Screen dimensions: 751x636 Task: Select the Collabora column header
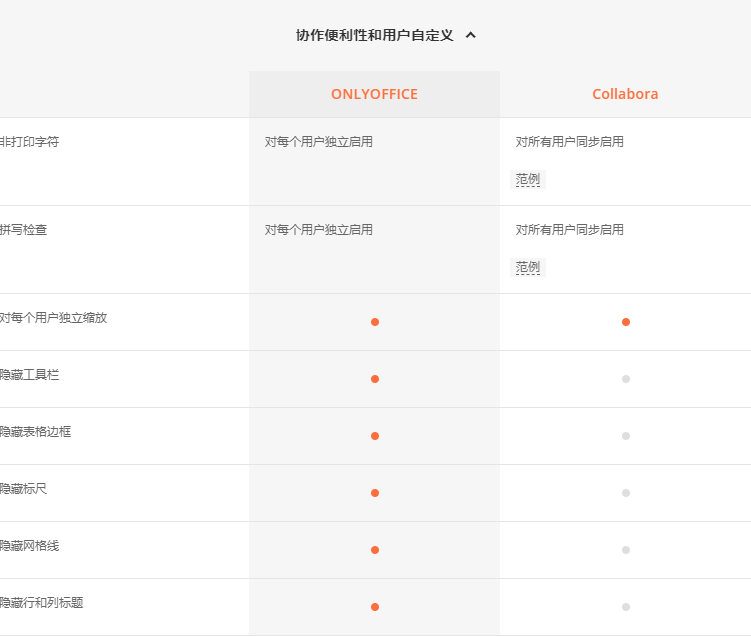point(625,94)
